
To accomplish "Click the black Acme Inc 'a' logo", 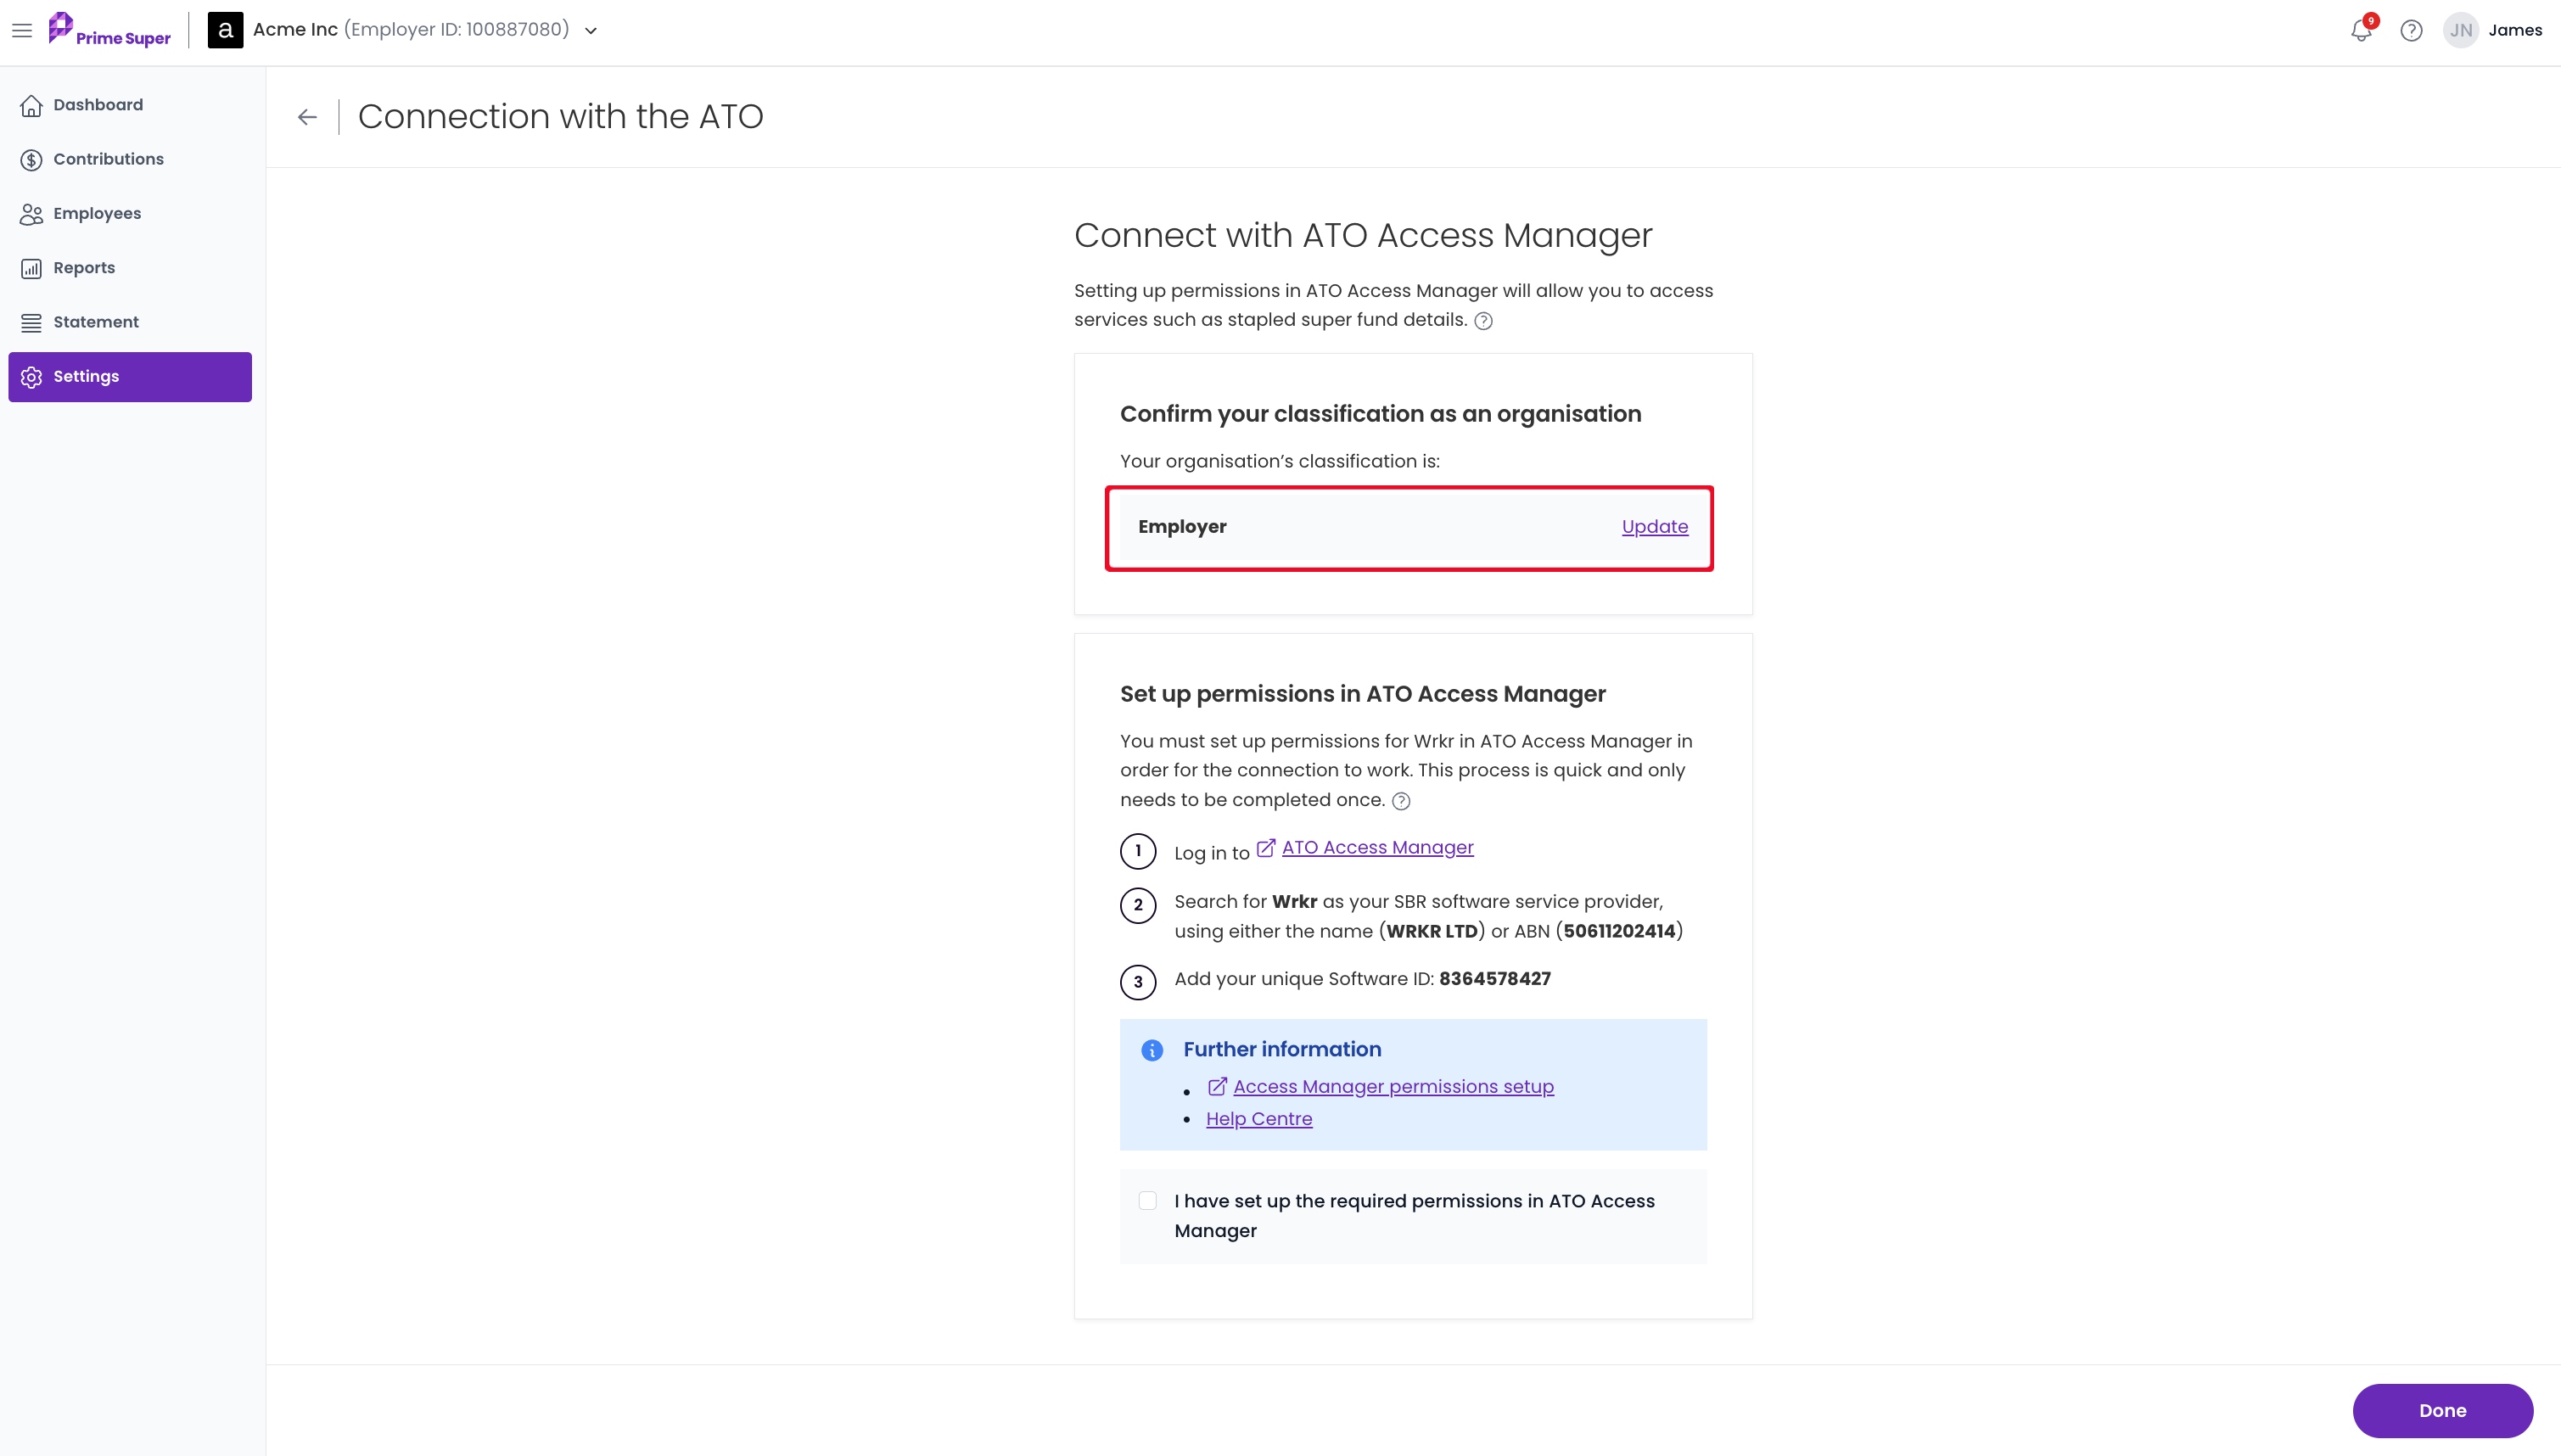I will pos(225,30).
